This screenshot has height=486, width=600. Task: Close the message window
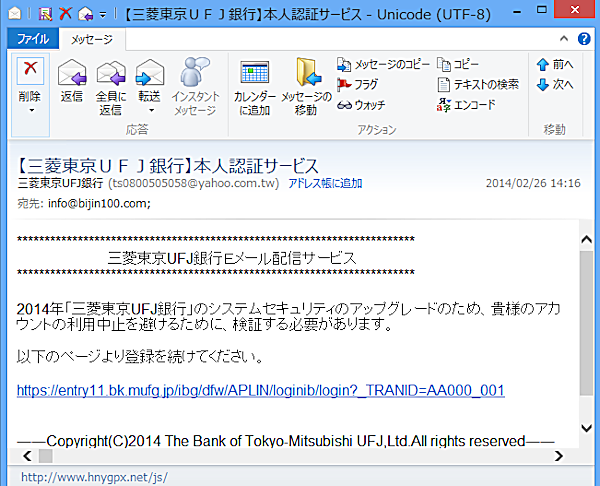click(574, 9)
